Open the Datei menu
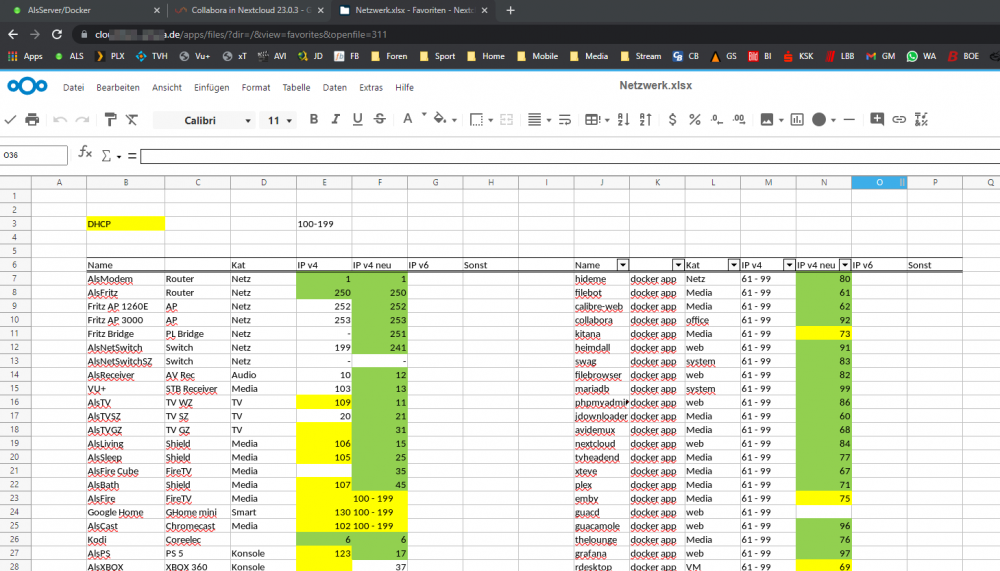The height and width of the screenshot is (571, 1000). coord(73,87)
